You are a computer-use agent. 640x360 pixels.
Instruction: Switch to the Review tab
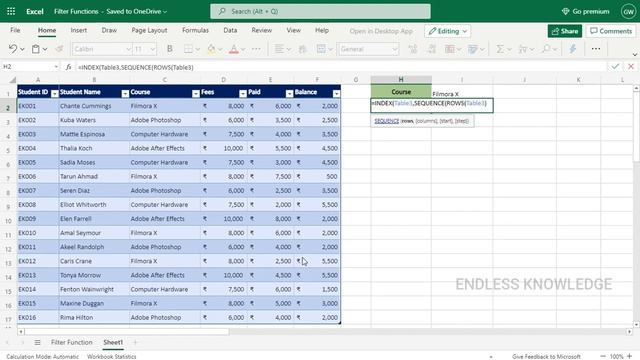[262, 30]
